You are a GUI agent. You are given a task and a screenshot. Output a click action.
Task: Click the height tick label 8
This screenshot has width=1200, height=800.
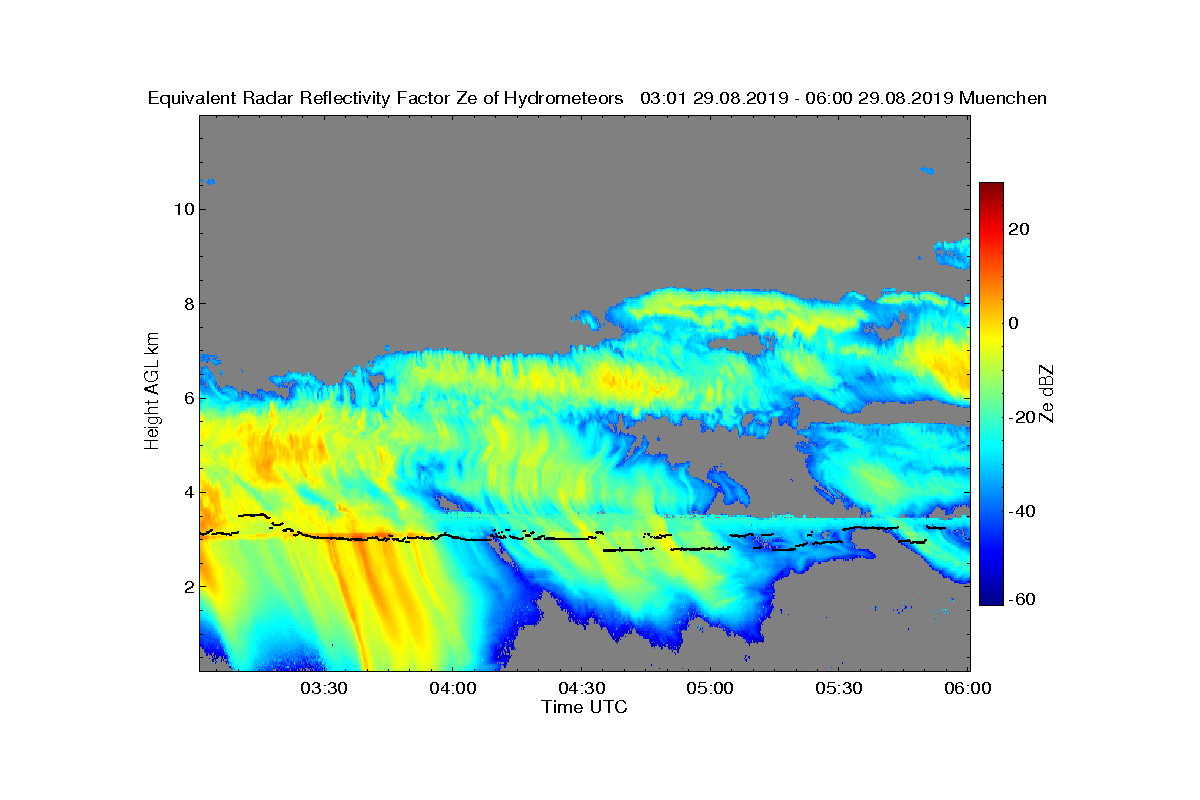tap(188, 303)
